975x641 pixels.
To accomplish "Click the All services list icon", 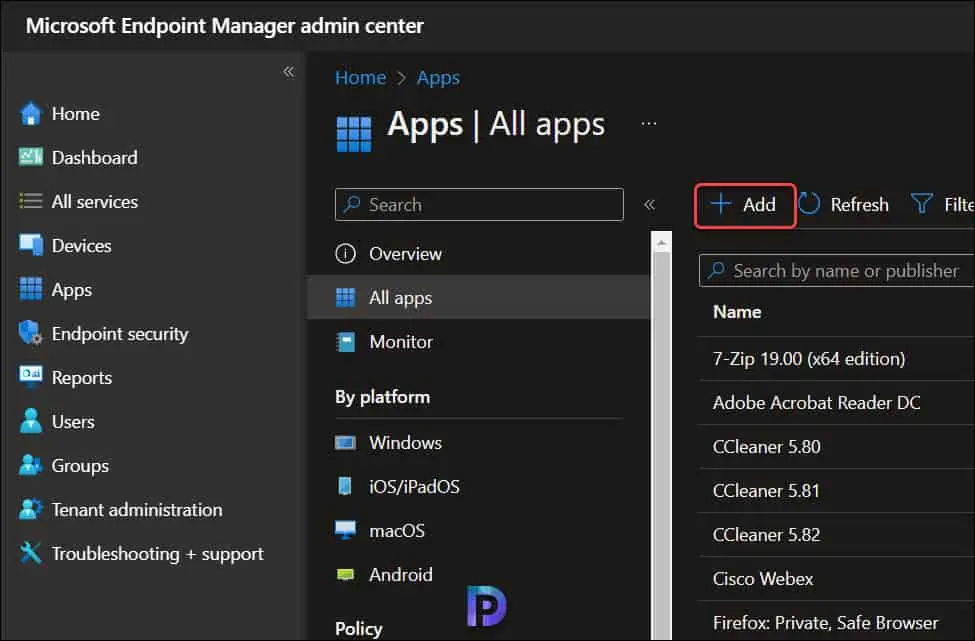I will 30,201.
